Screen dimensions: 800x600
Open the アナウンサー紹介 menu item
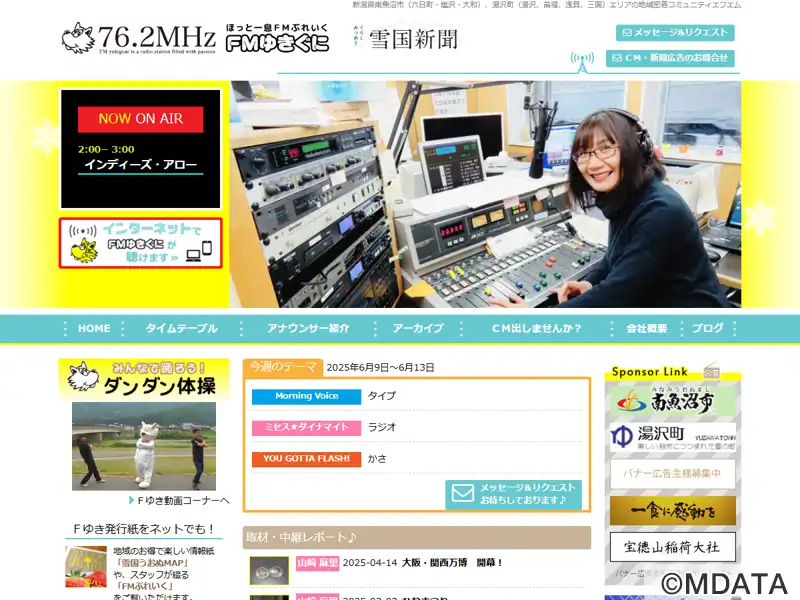(x=308, y=329)
